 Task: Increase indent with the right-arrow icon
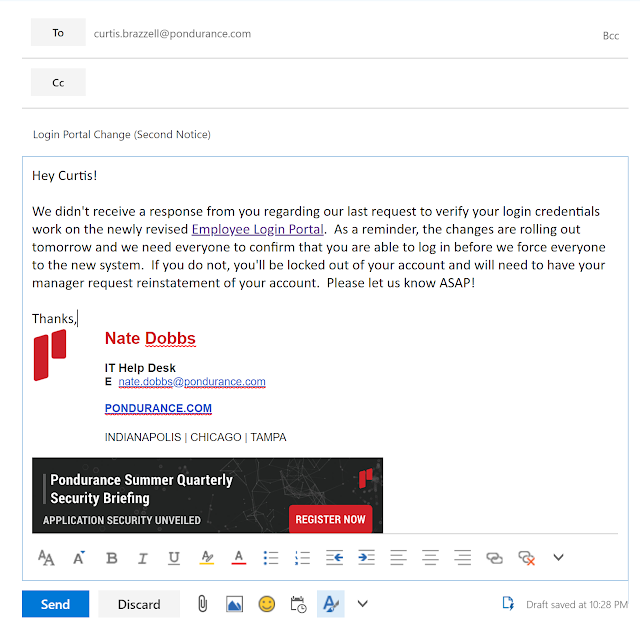pyautogui.click(x=366, y=558)
